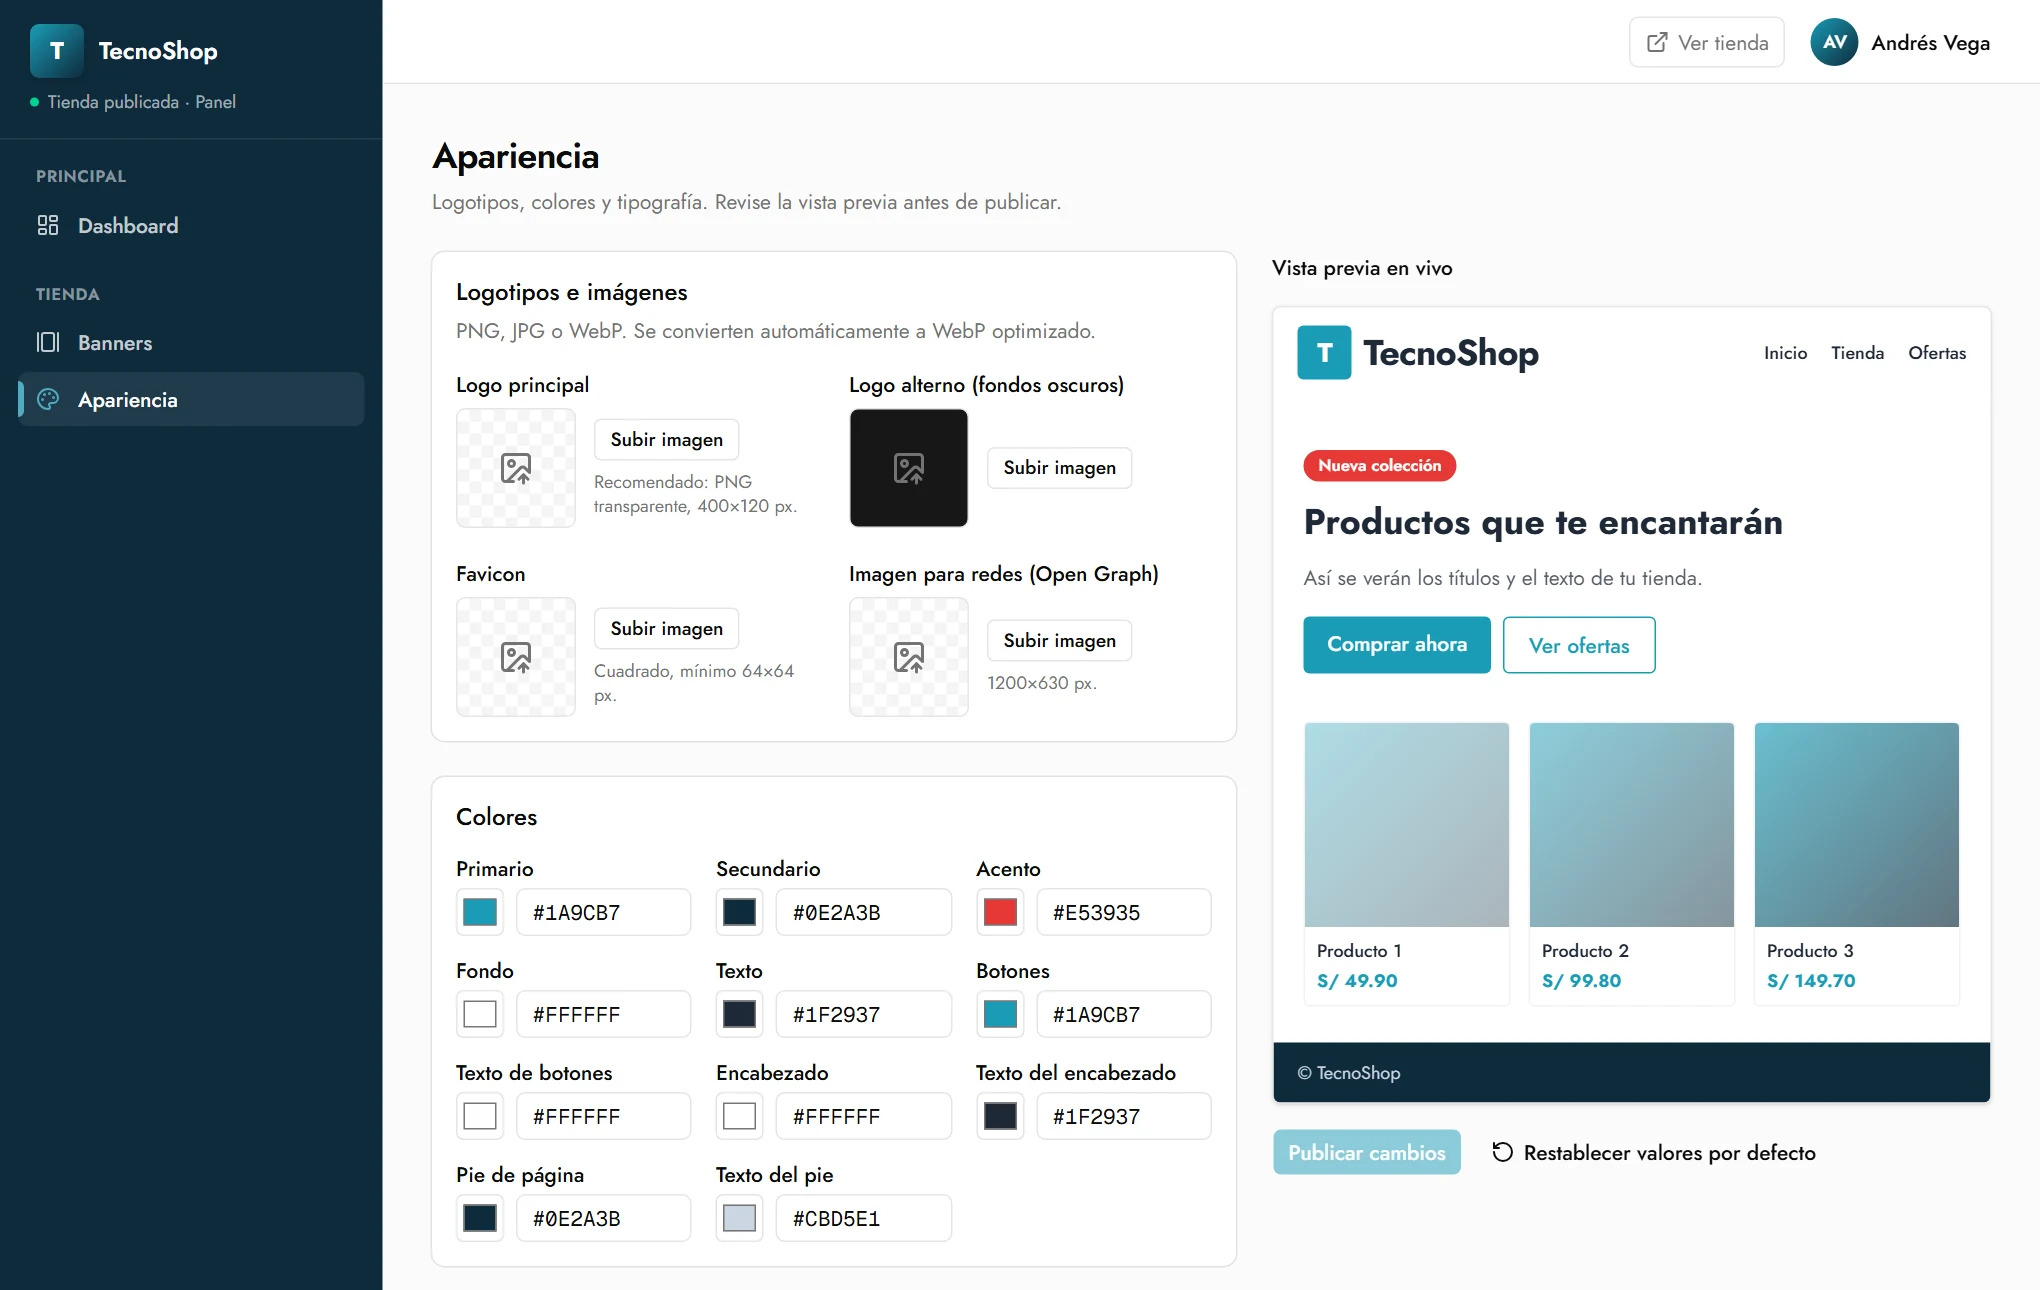This screenshot has width=2040, height=1290.
Task: Open Banners section in the sidebar
Action: coord(191,342)
